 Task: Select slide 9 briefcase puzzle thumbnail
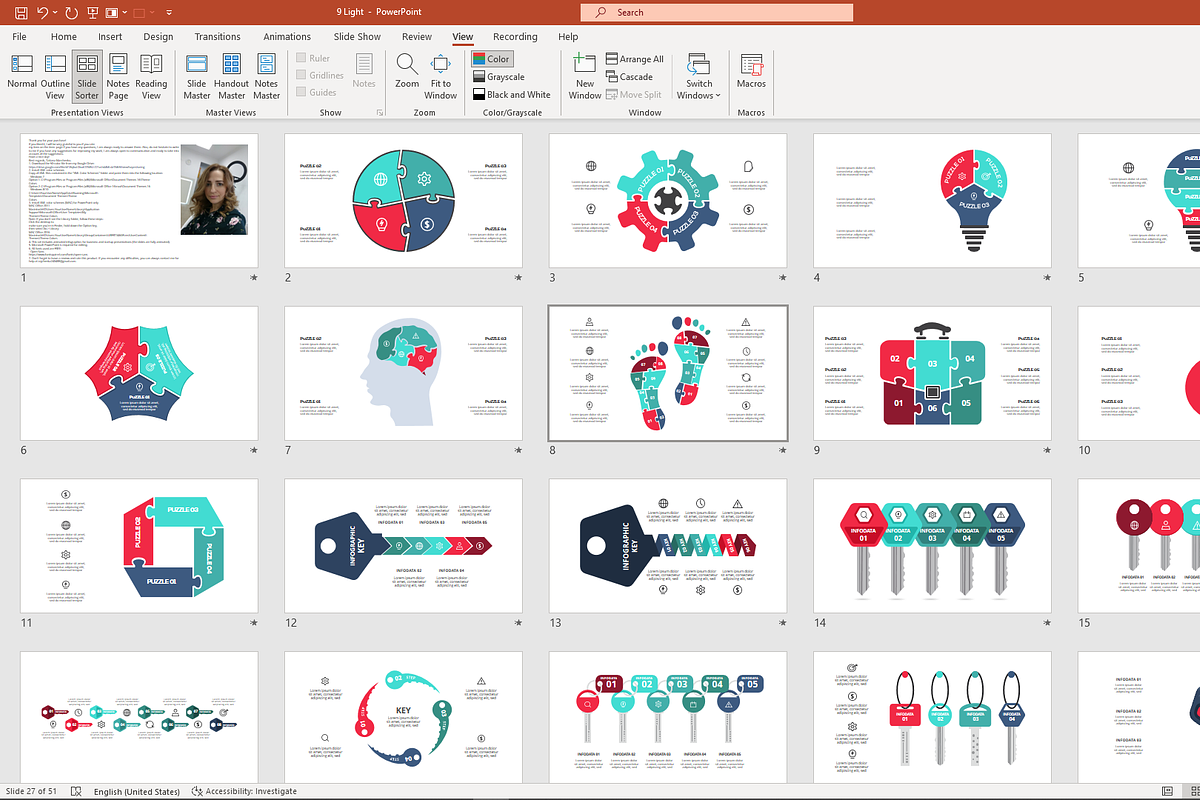click(x=932, y=373)
